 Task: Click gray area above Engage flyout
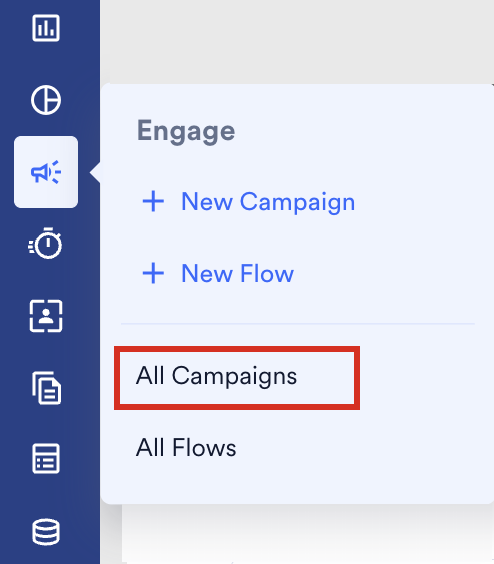point(297,41)
